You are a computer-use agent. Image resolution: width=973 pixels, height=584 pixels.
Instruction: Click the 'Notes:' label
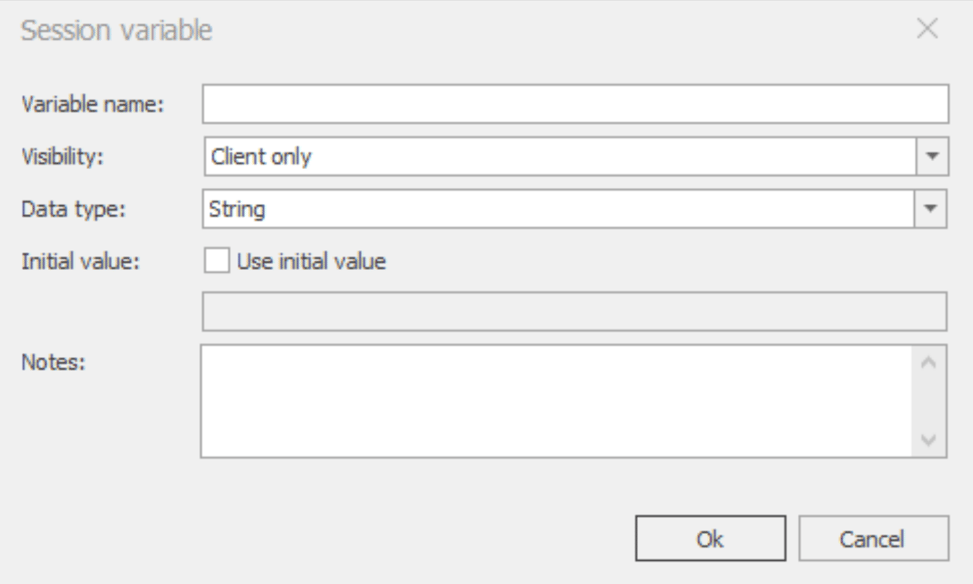(47, 361)
